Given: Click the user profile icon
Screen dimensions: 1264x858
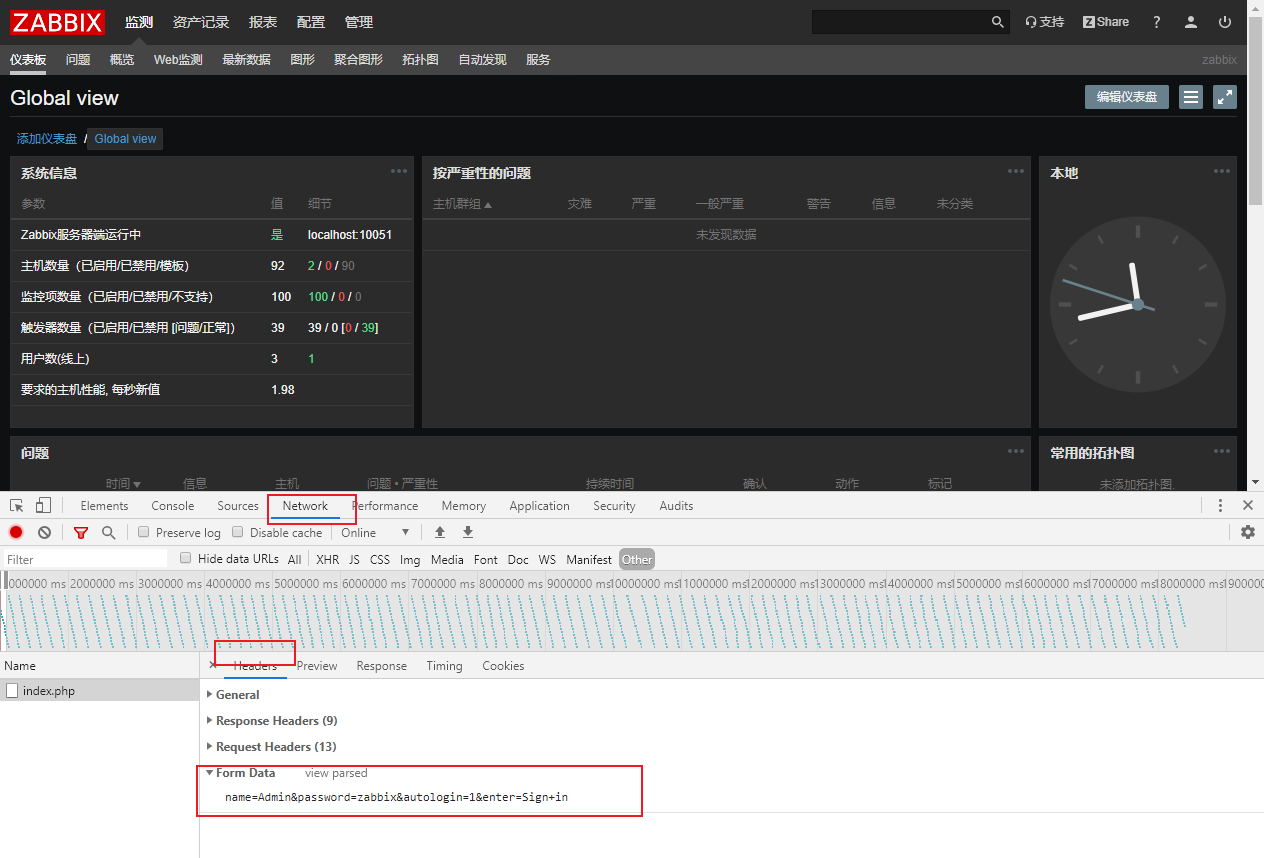Looking at the screenshot, I should point(1190,21).
